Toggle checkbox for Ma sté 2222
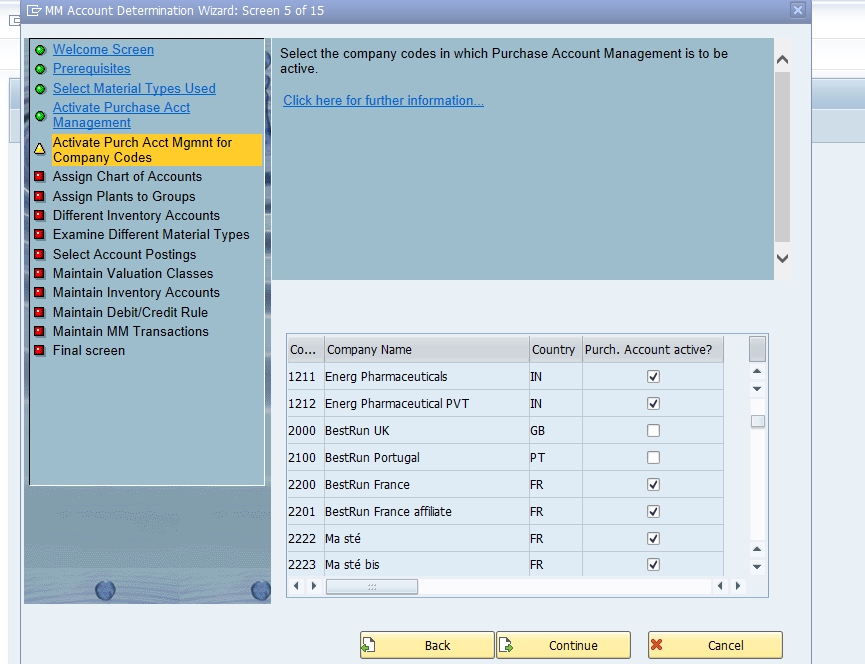The width and height of the screenshot is (865, 664). click(653, 539)
